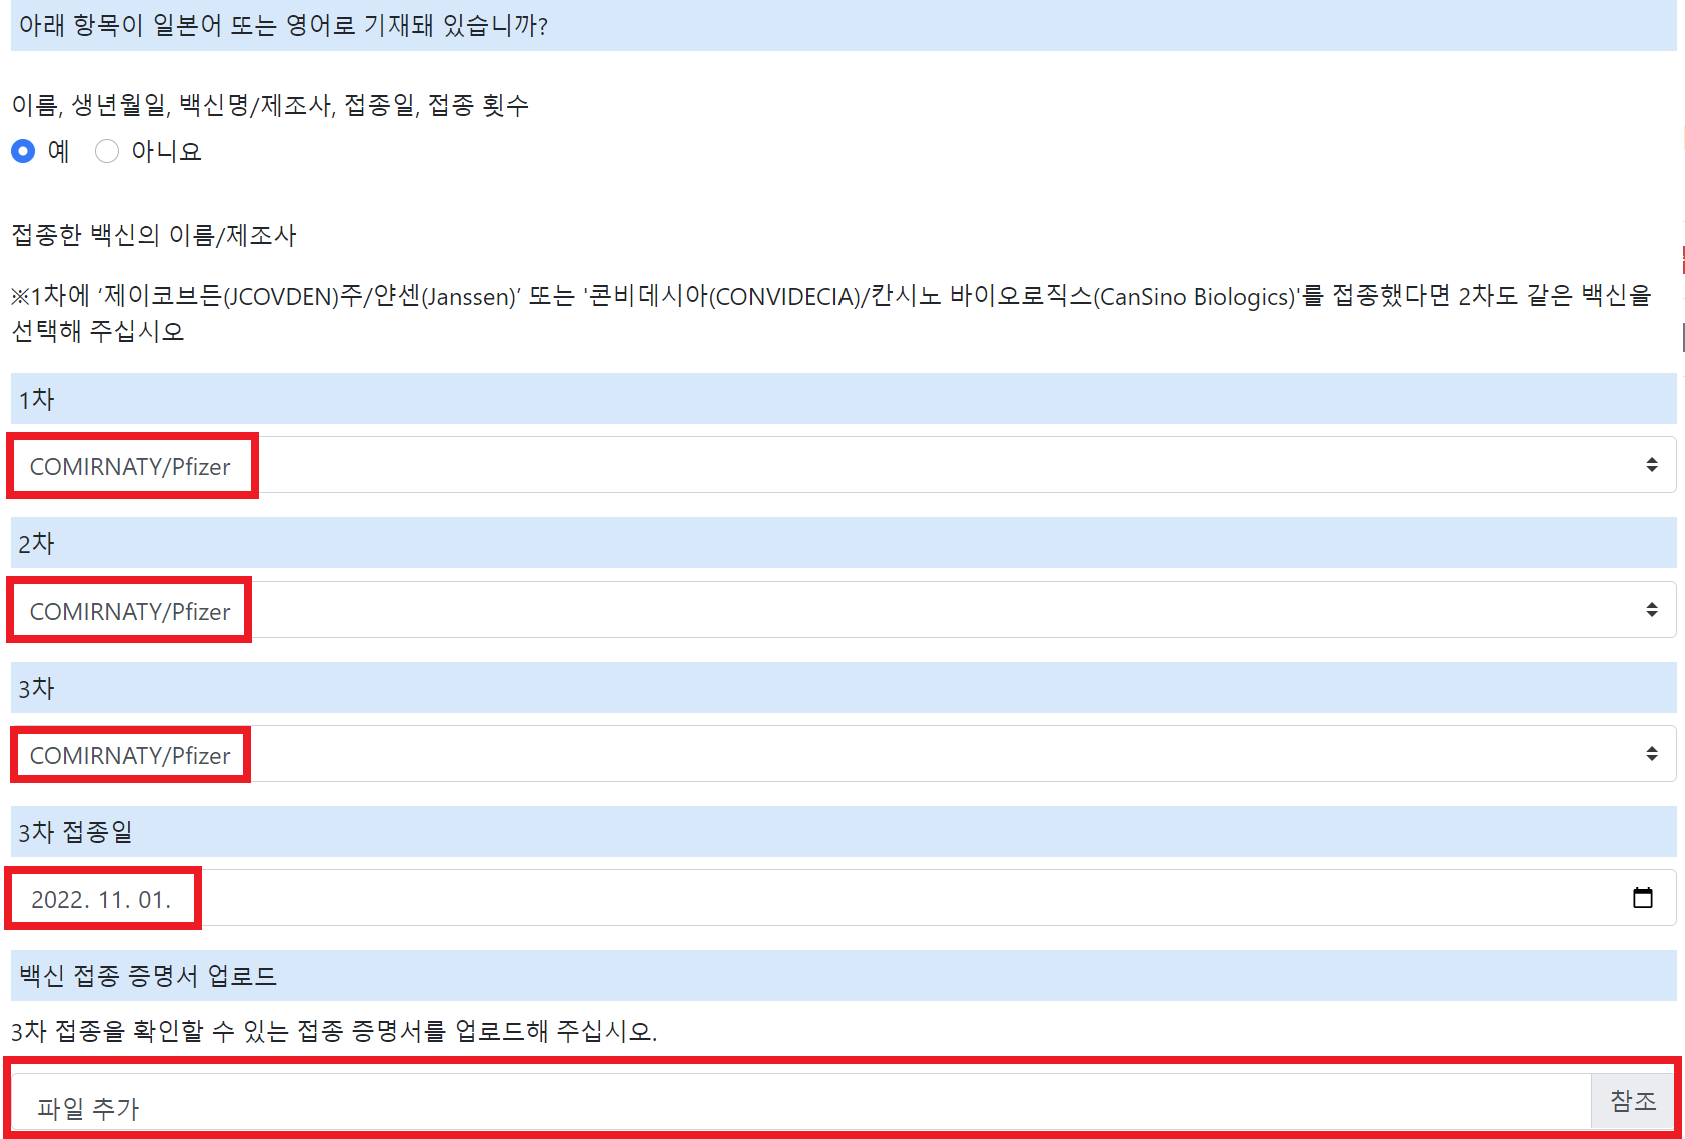Select the '아니요' radio button
This screenshot has height=1139, width=1685.
[107, 151]
